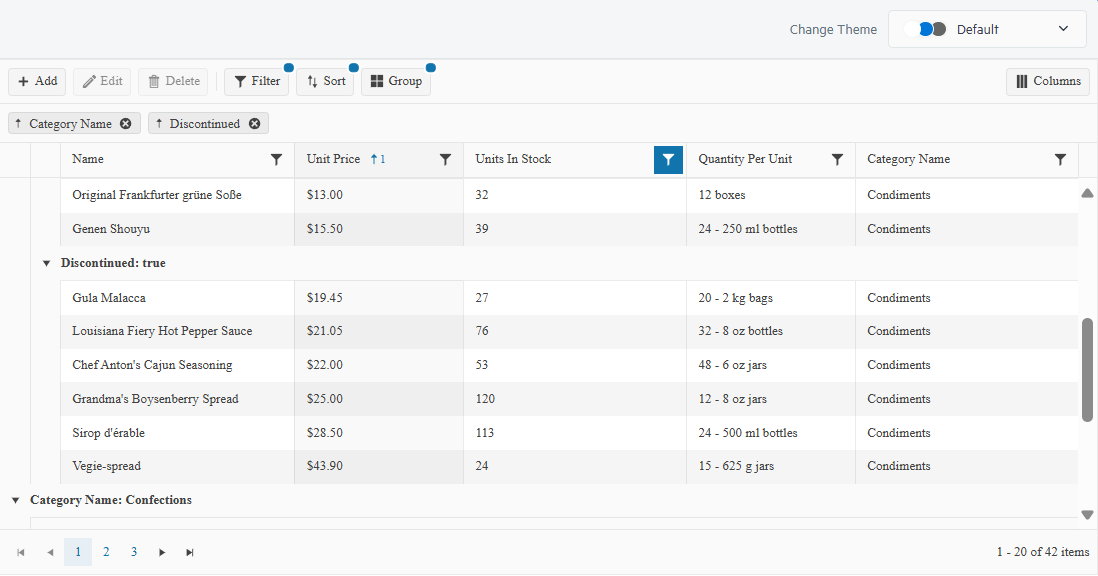Click the Group grid icon in the toolbar
This screenshot has height=576, width=1098.
pyautogui.click(x=377, y=81)
